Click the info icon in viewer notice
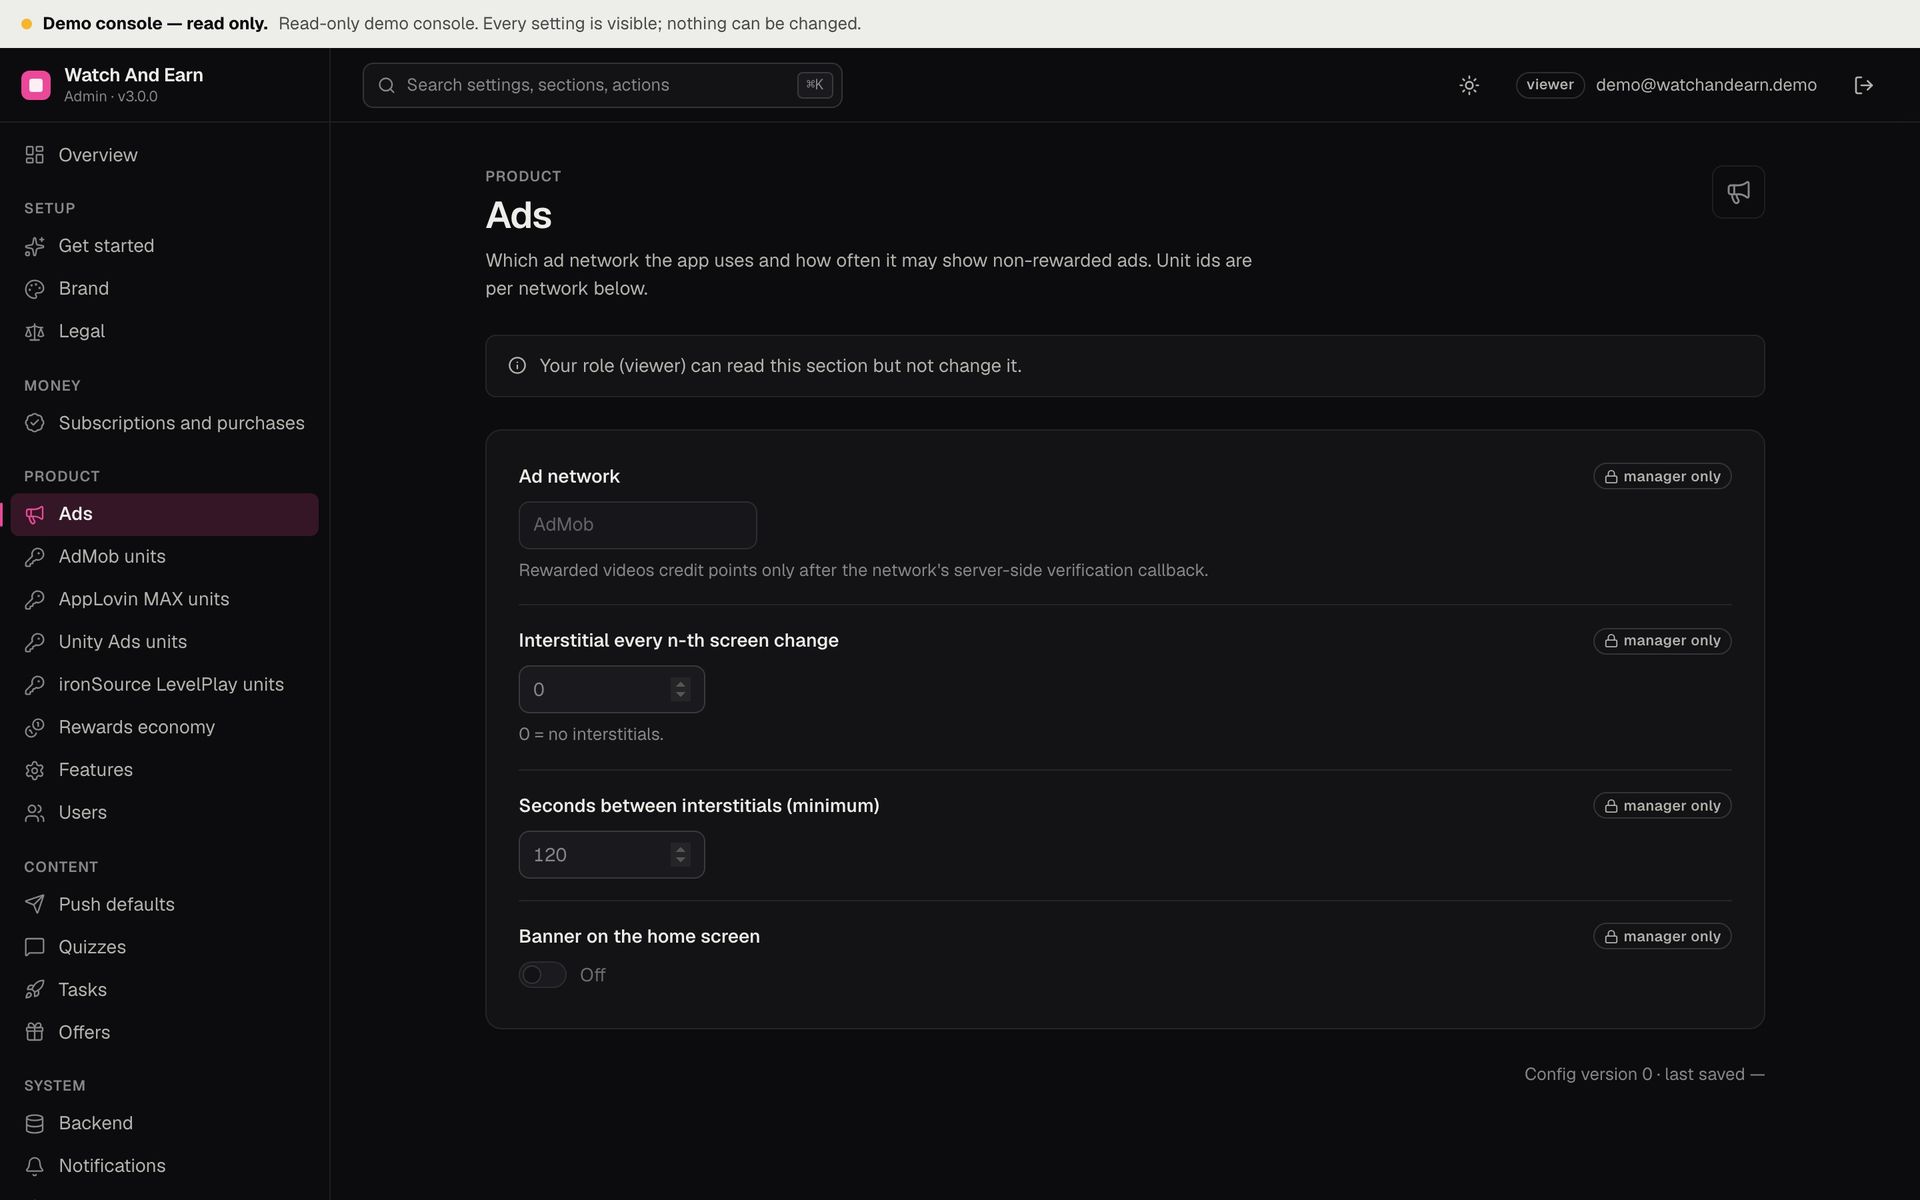Viewport: 1920px width, 1200px height. click(517, 366)
